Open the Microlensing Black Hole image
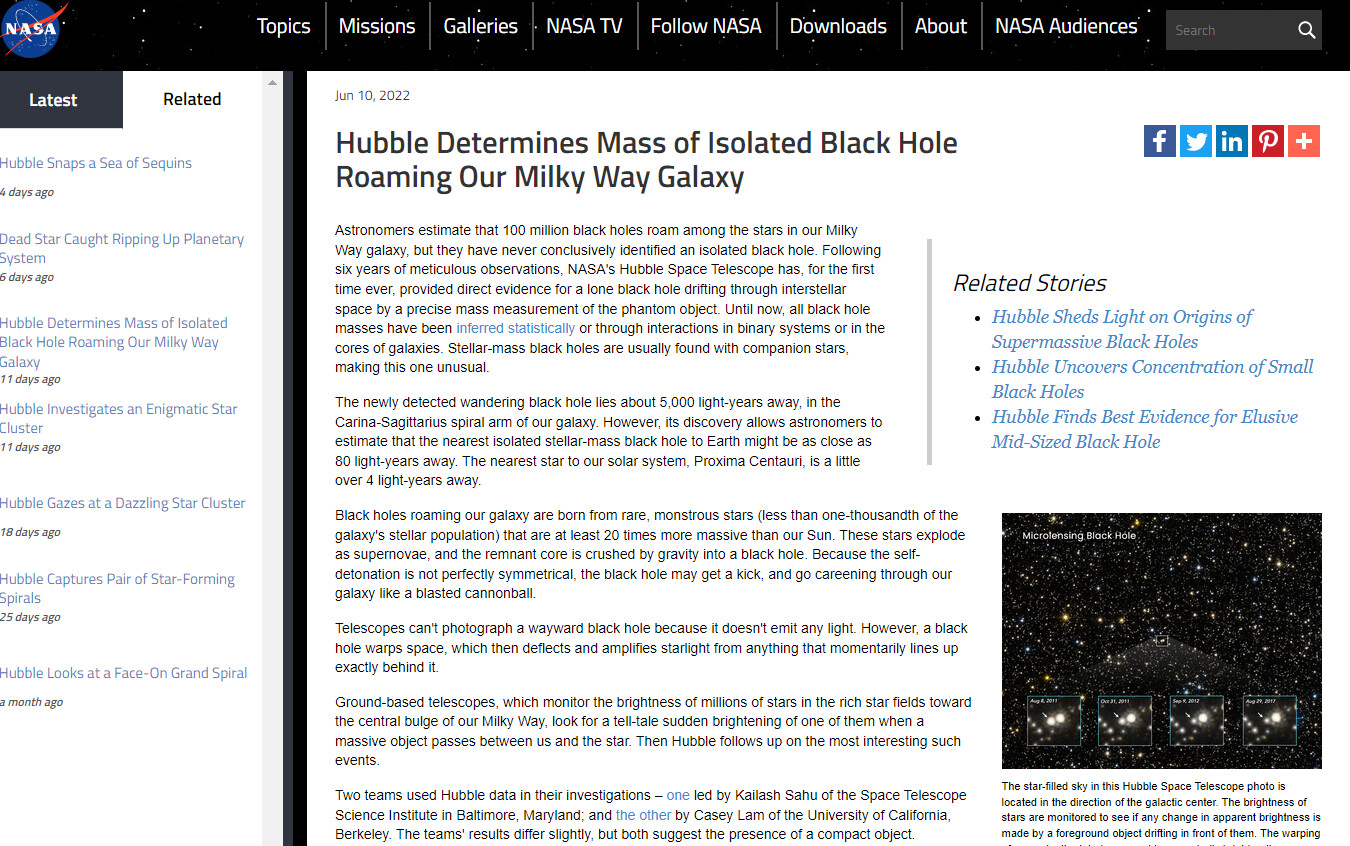The width and height of the screenshot is (1350, 846). (x=1161, y=641)
